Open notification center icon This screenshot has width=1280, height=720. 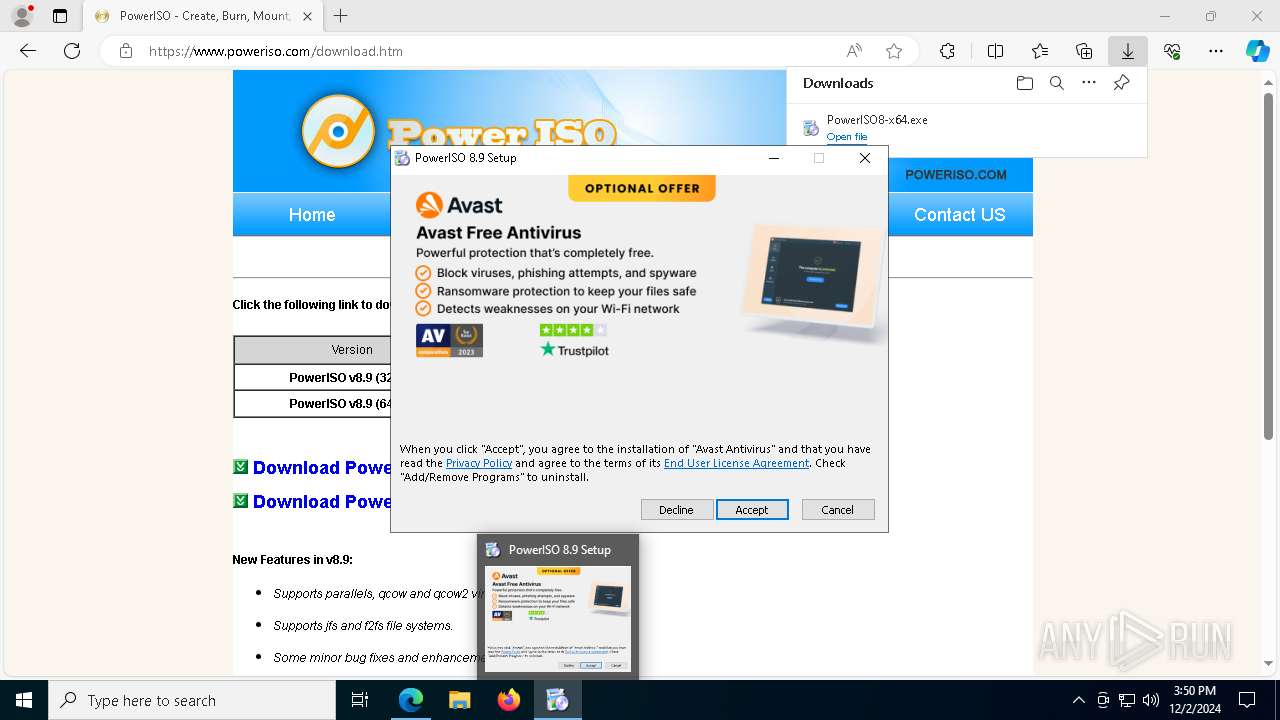[x=1247, y=700]
